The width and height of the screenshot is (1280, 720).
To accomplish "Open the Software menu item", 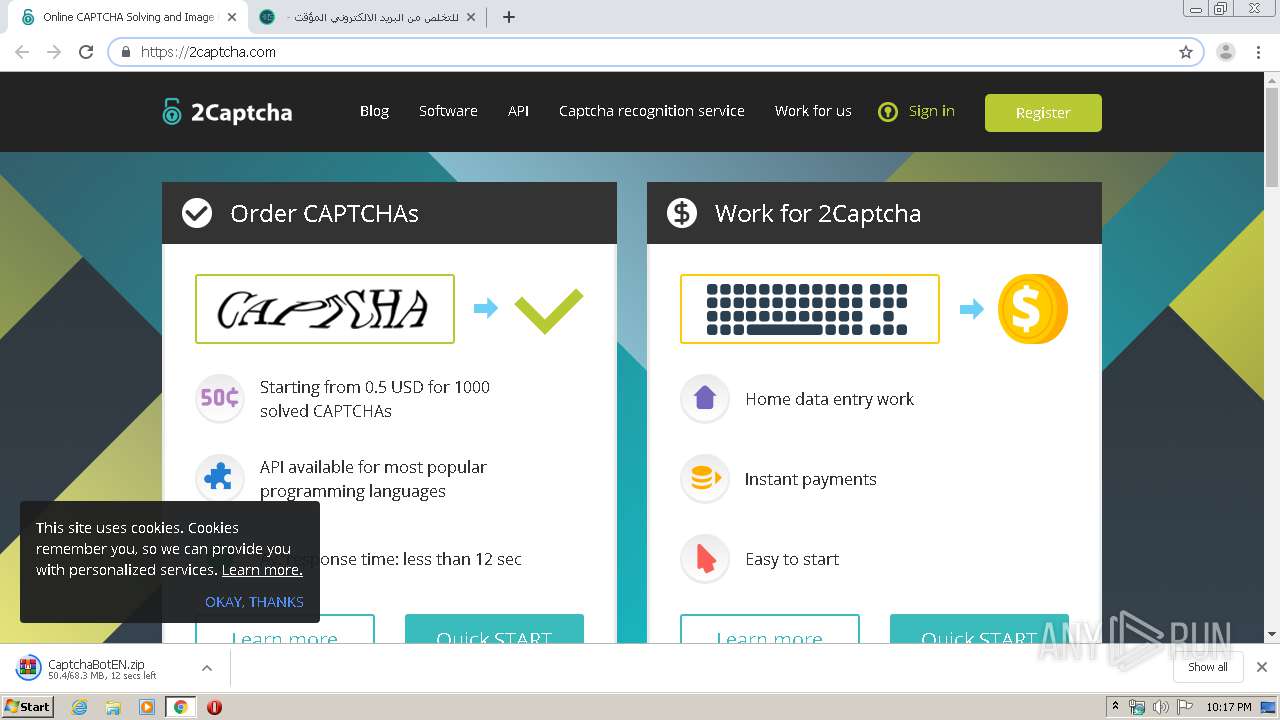I will point(448,111).
